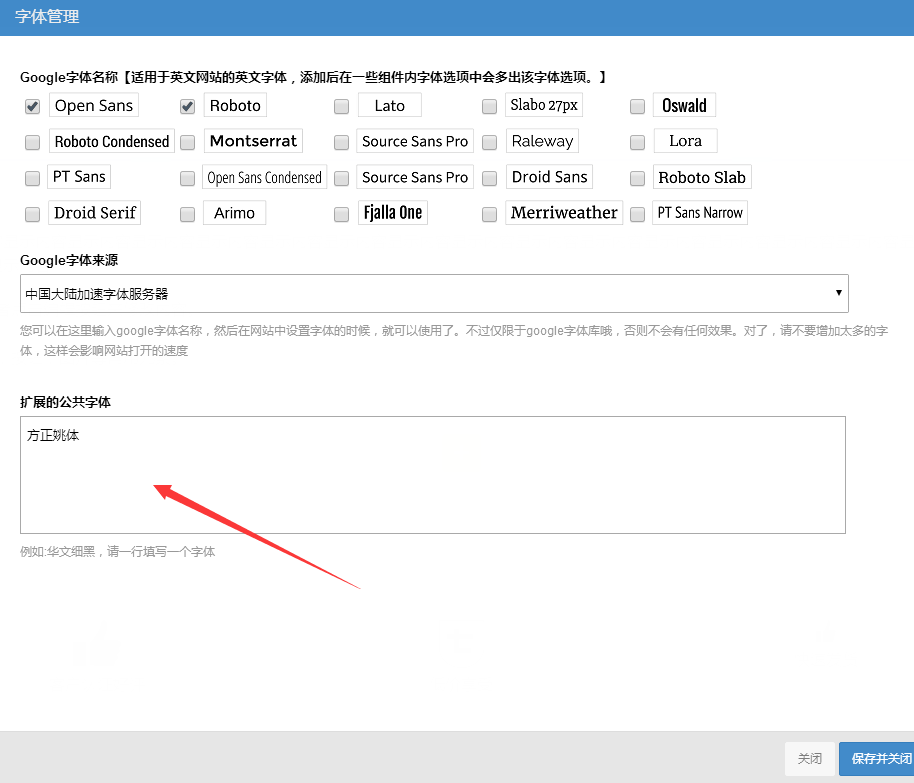Screen dimensions: 914x783
Task: Click the Lato font label
Action: click(x=389, y=106)
